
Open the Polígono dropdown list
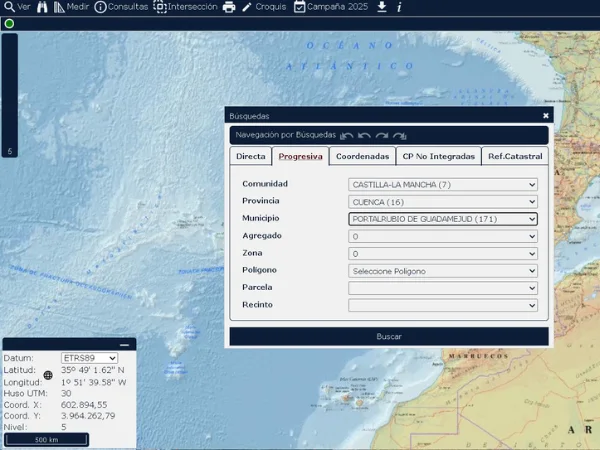[442, 271]
